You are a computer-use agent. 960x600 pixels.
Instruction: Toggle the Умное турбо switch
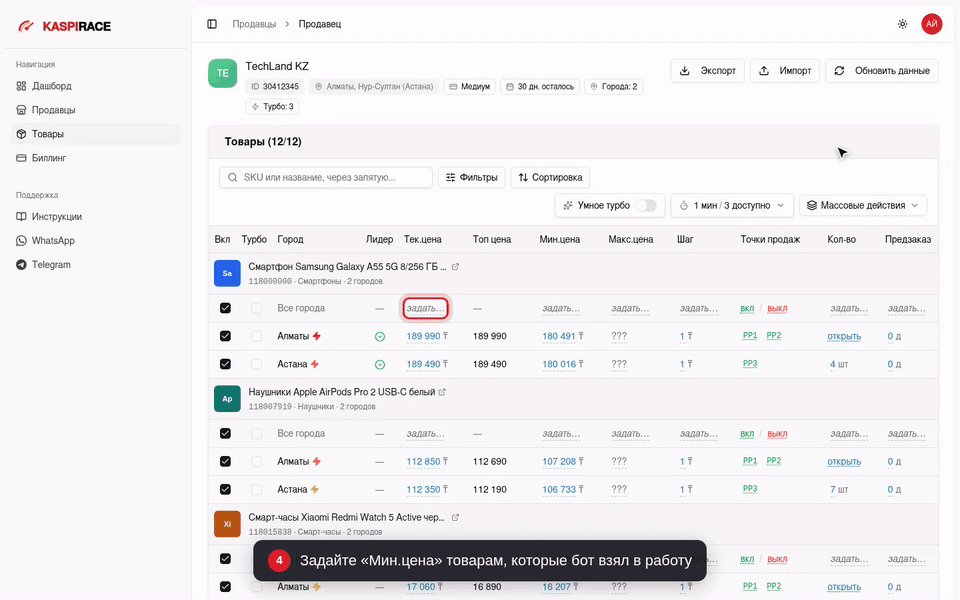tap(645, 206)
